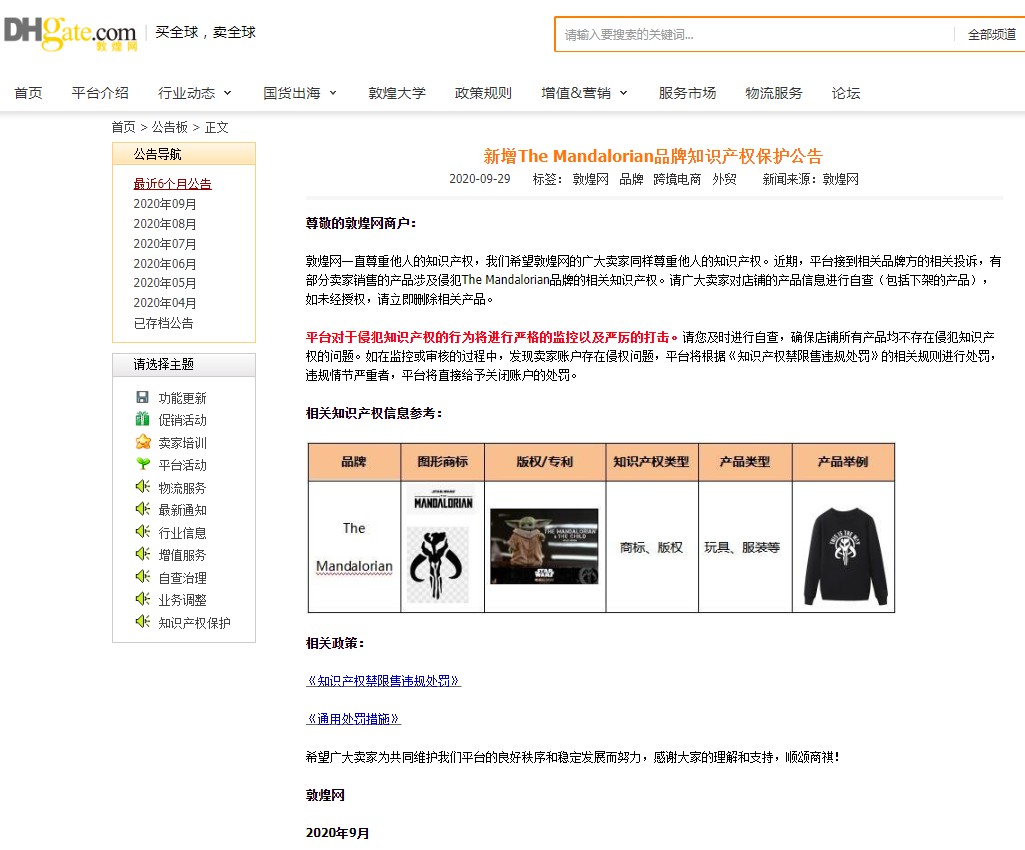1025x850 pixels.
Task: Select the 自查治理 topic
Action: click(x=182, y=578)
